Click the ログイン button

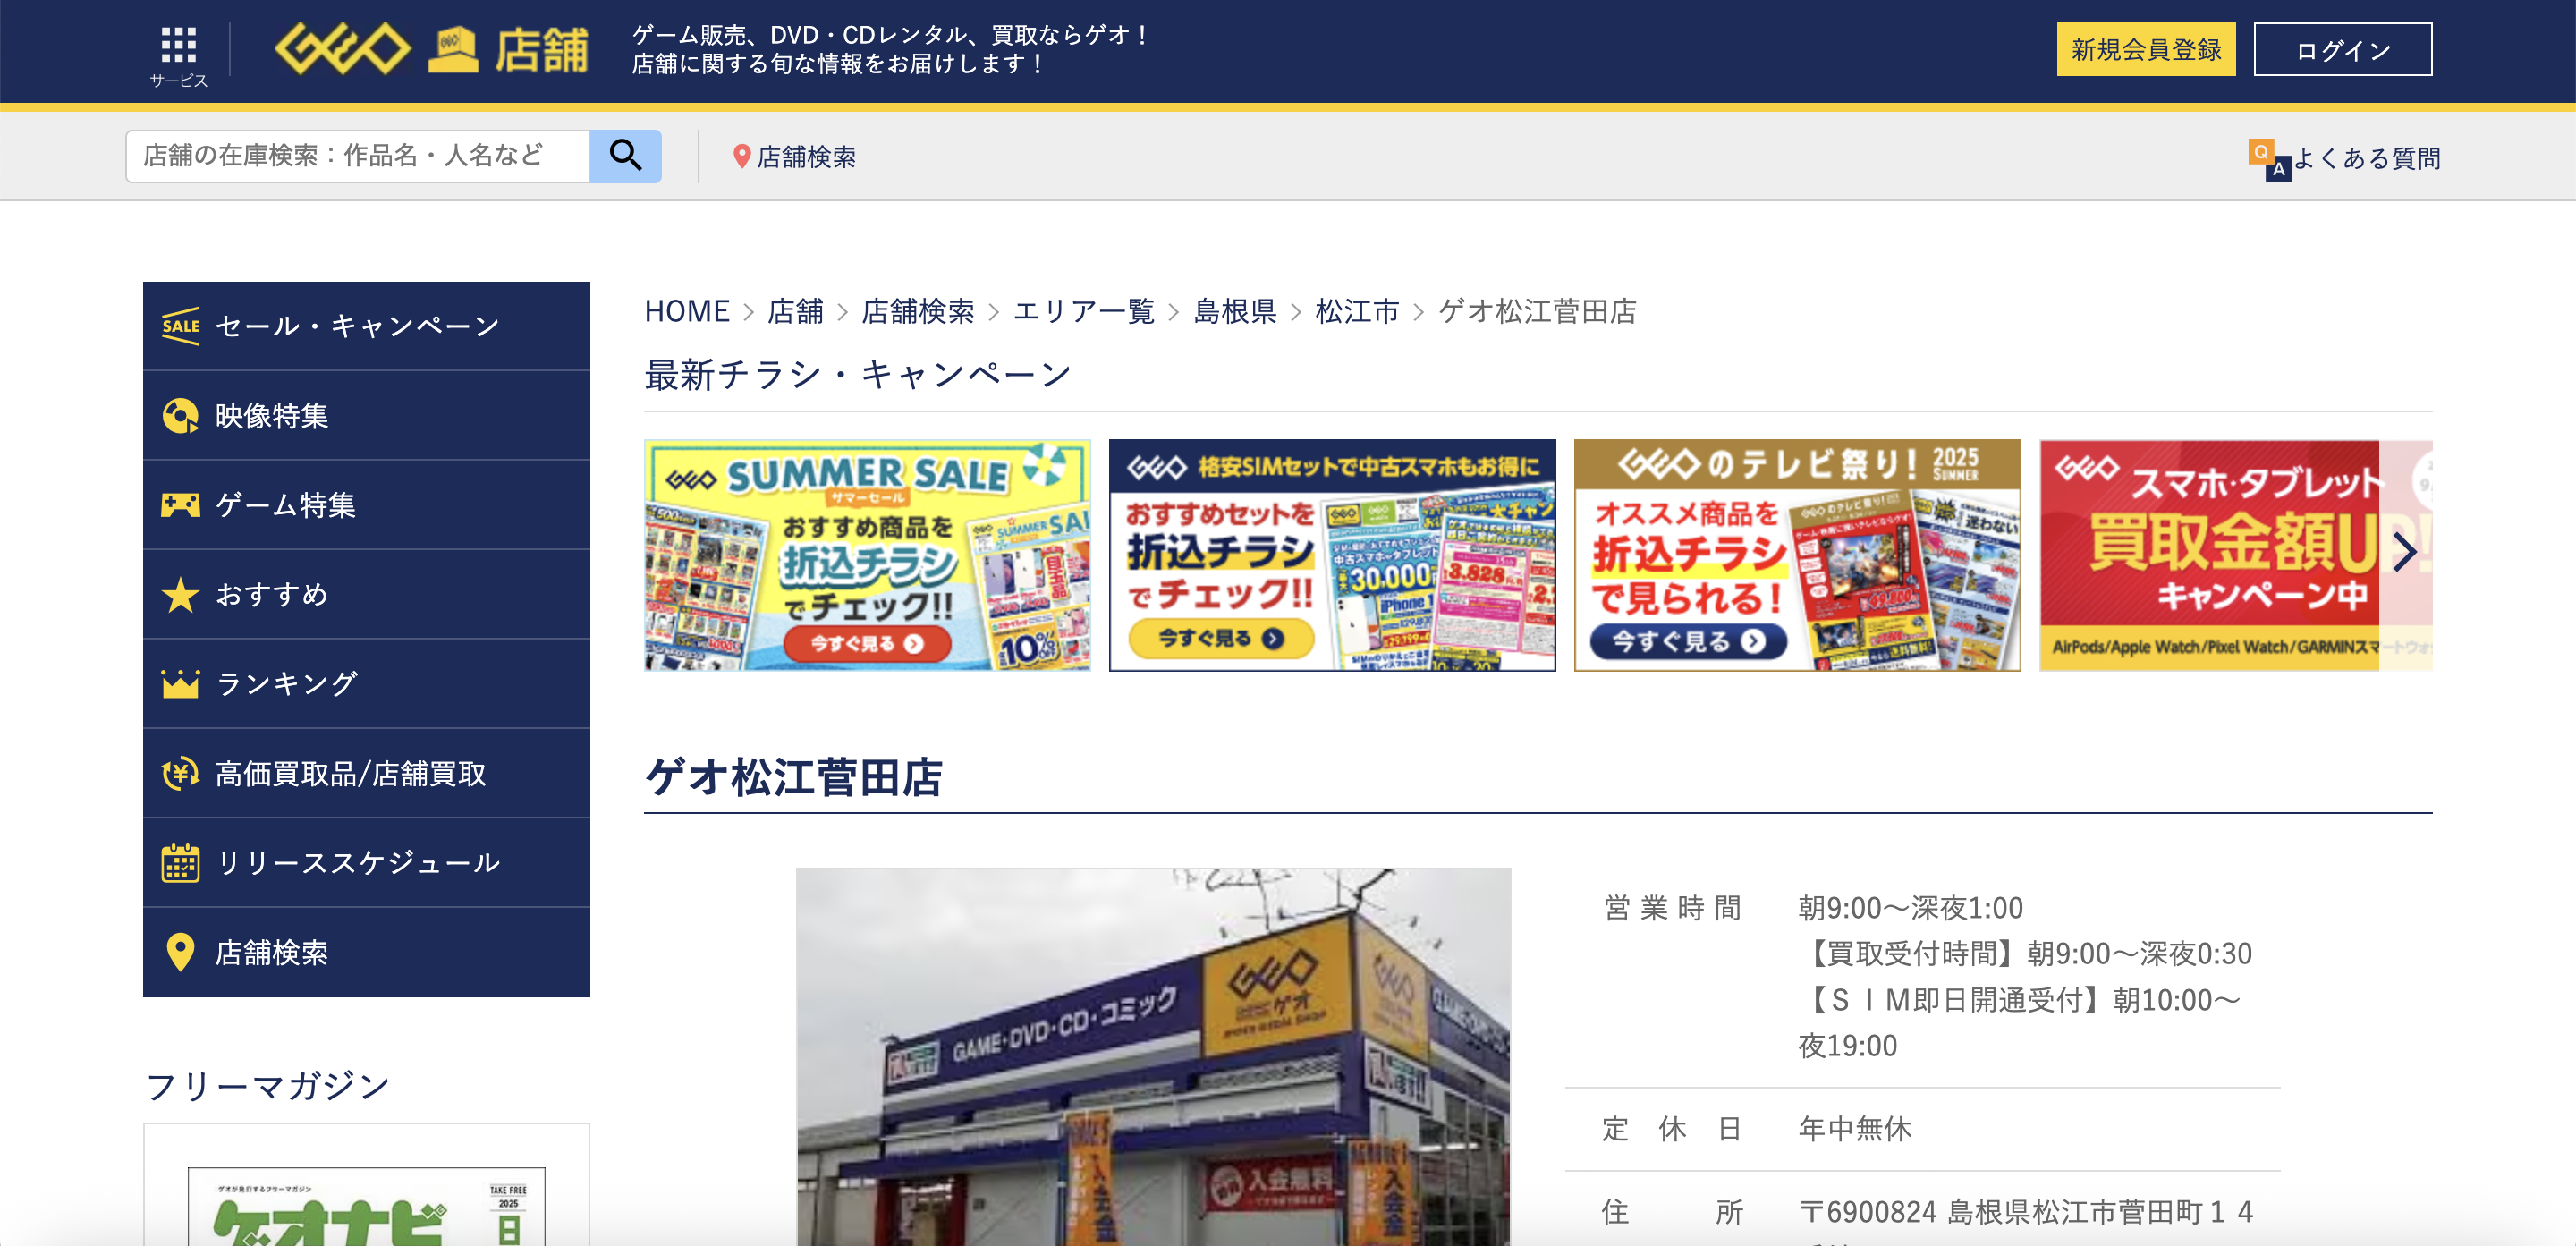pos(2342,49)
